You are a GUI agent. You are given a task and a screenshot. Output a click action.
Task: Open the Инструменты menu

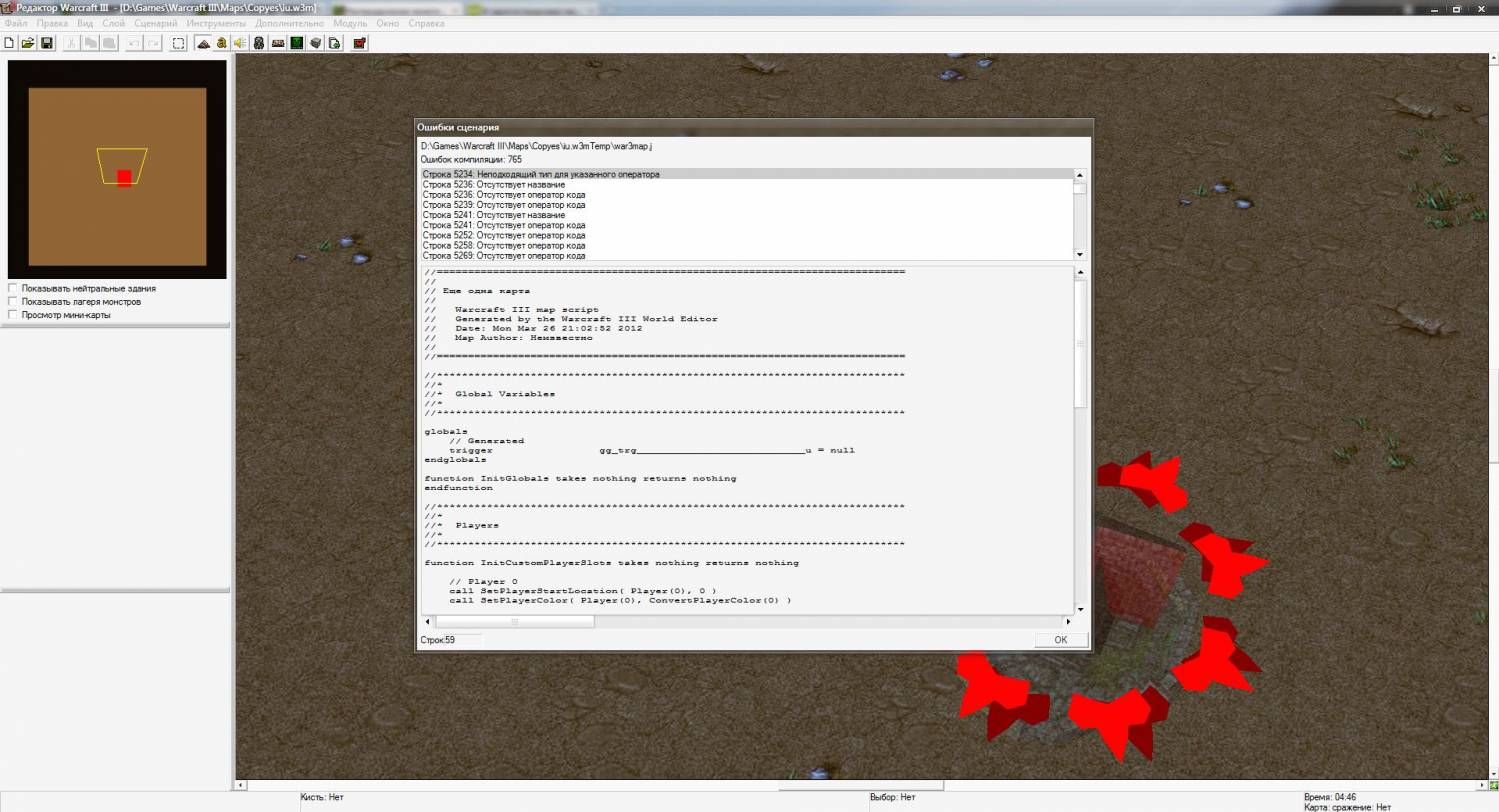[216, 23]
